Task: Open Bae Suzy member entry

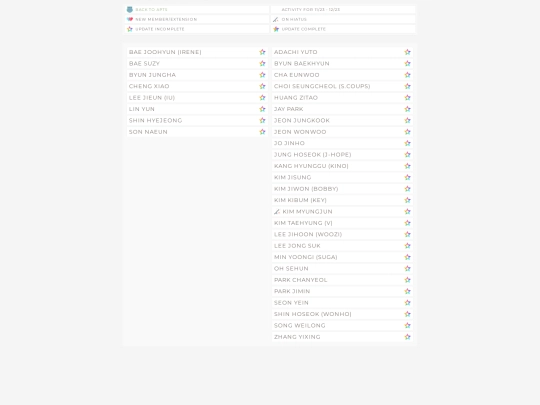Action: [197, 63]
